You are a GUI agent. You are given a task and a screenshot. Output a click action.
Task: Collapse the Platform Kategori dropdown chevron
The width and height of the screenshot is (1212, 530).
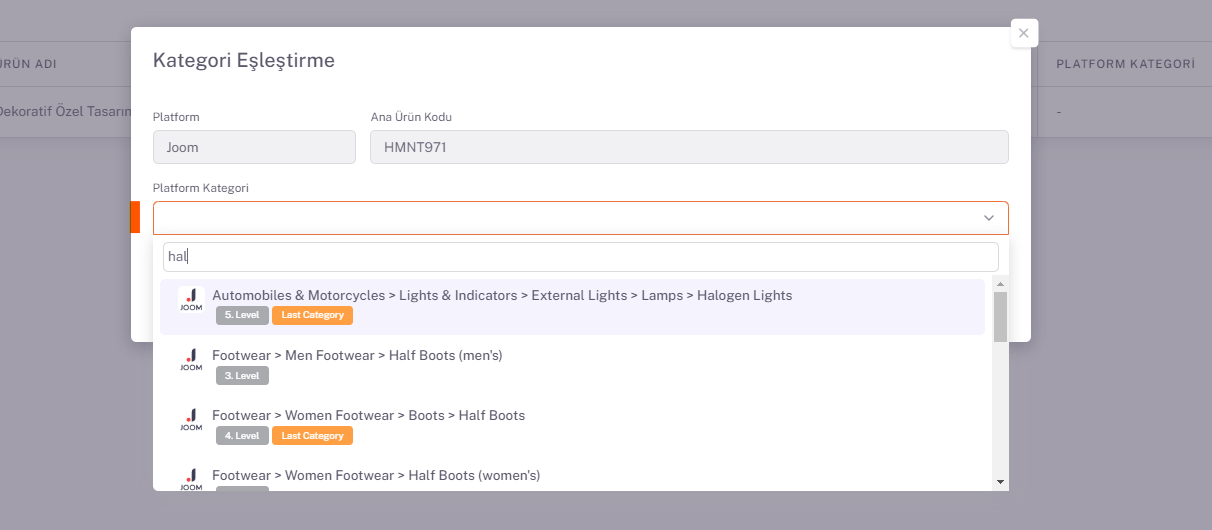coord(988,218)
